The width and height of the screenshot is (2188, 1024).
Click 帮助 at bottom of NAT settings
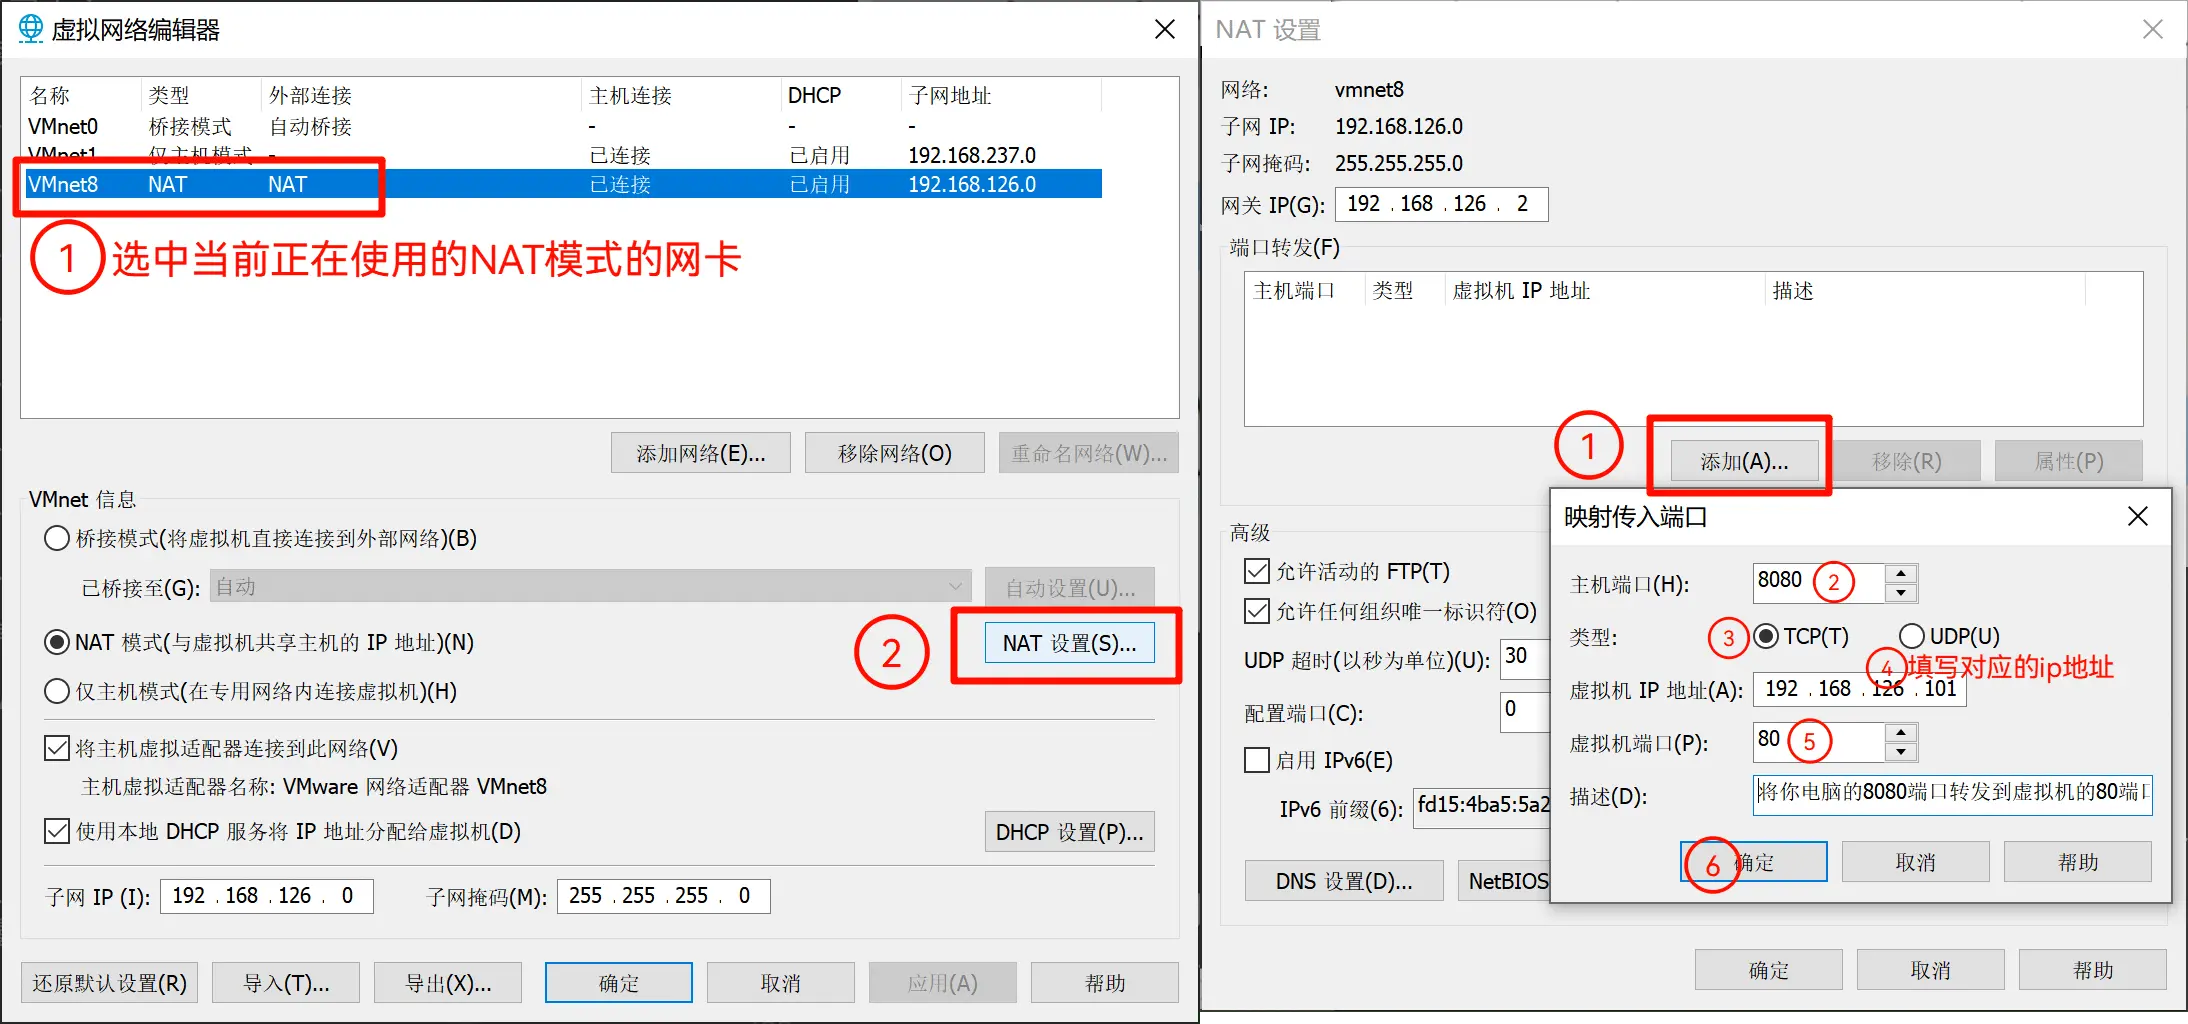click(x=2093, y=970)
